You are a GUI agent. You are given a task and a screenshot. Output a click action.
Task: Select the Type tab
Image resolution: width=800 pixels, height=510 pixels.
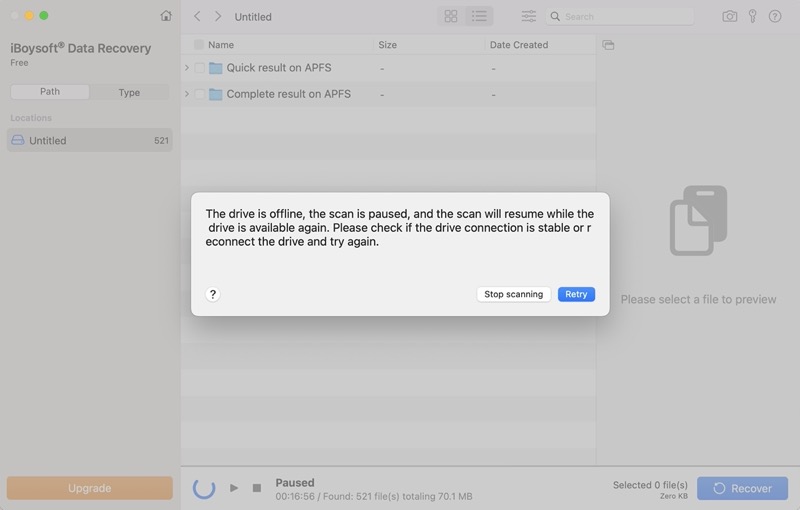[129, 92]
